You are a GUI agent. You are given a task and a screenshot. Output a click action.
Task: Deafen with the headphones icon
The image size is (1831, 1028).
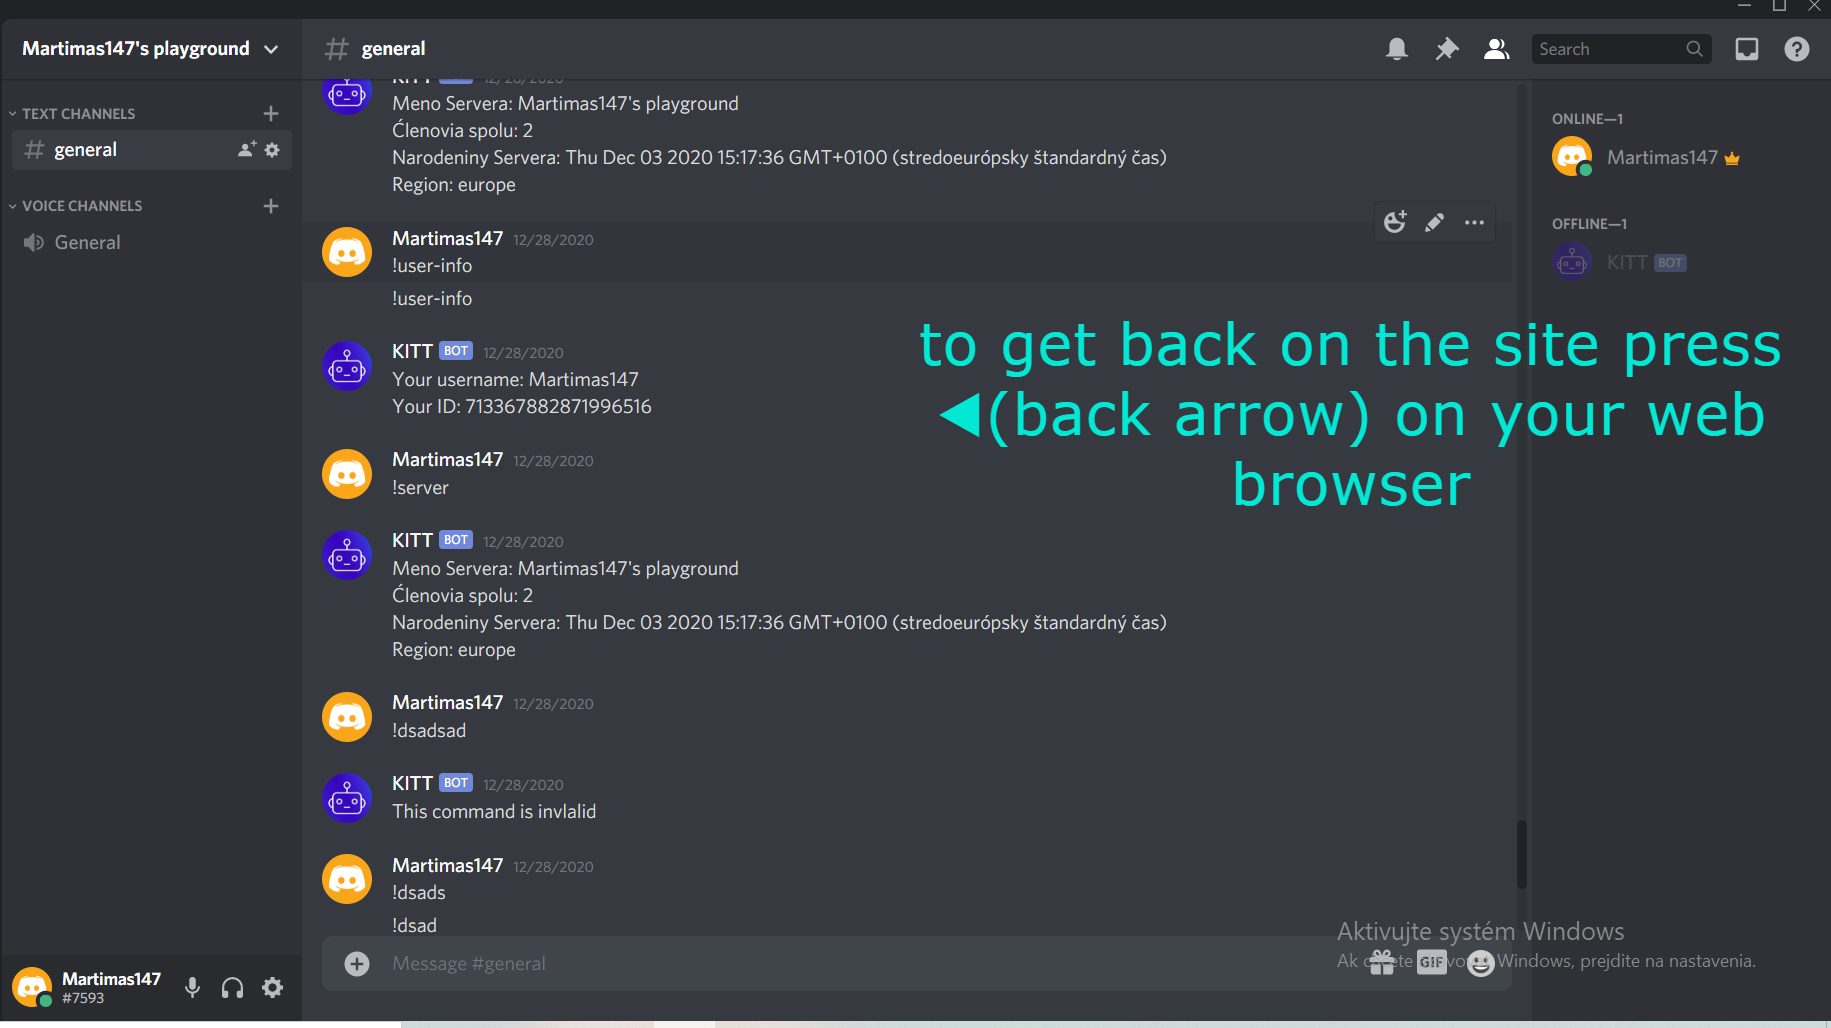233,988
